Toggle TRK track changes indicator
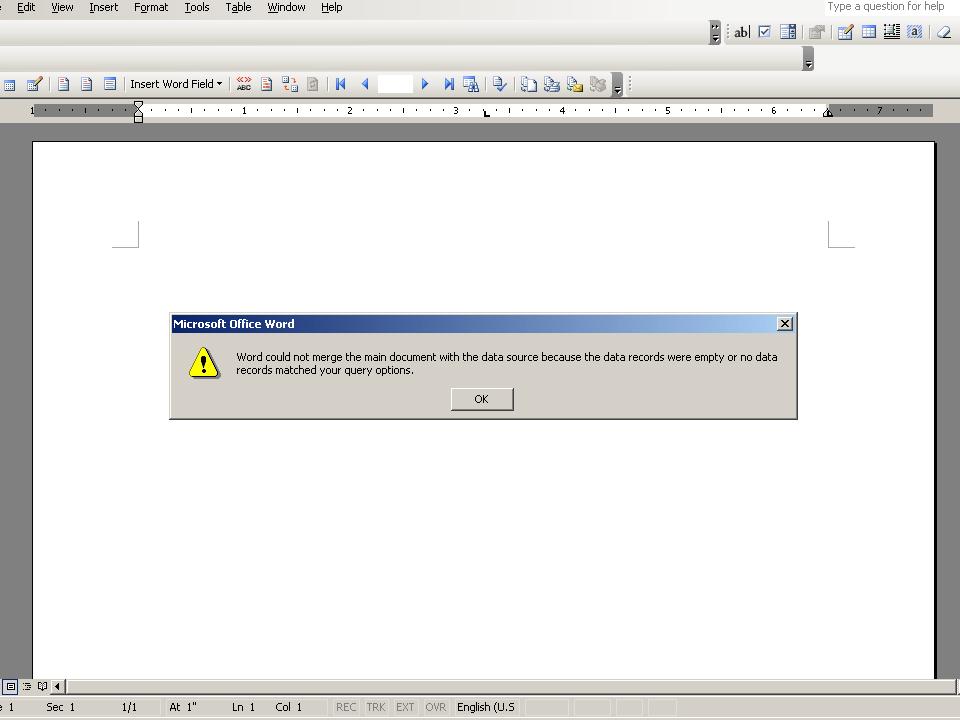Image resolution: width=960 pixels, height=720 pixels. [376, 707]
